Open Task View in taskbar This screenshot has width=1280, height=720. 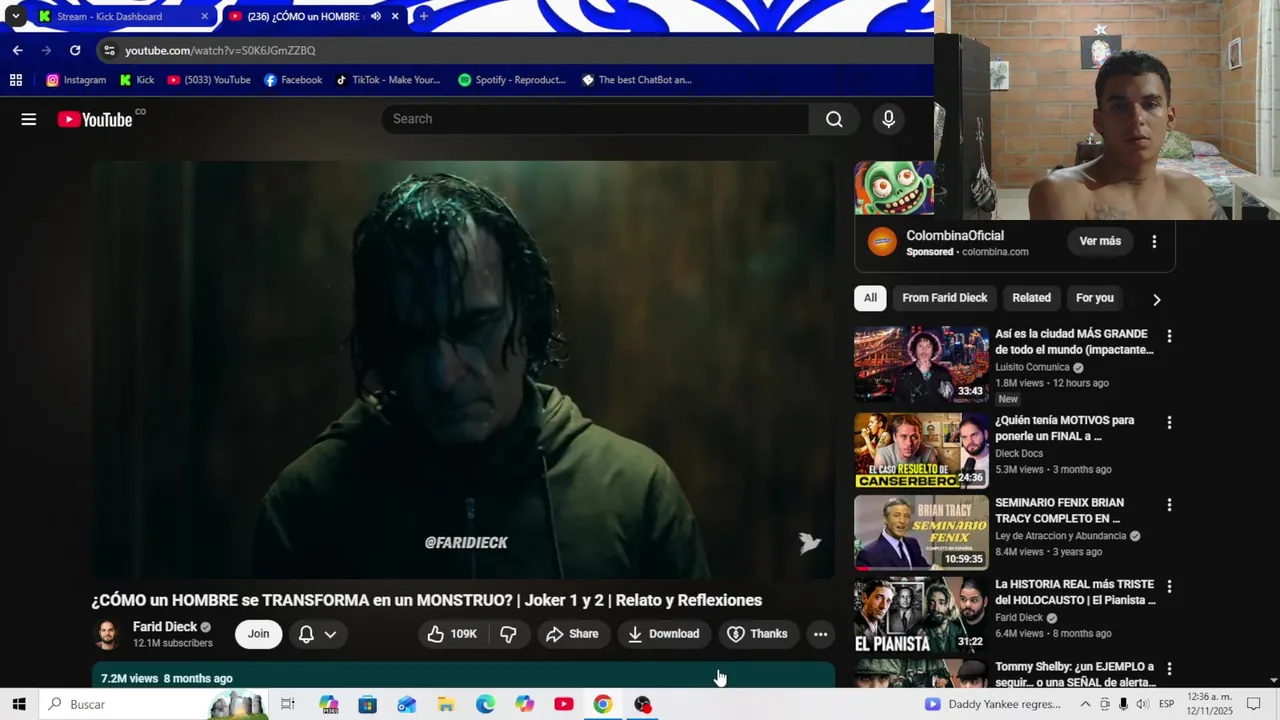click(287, 704)
